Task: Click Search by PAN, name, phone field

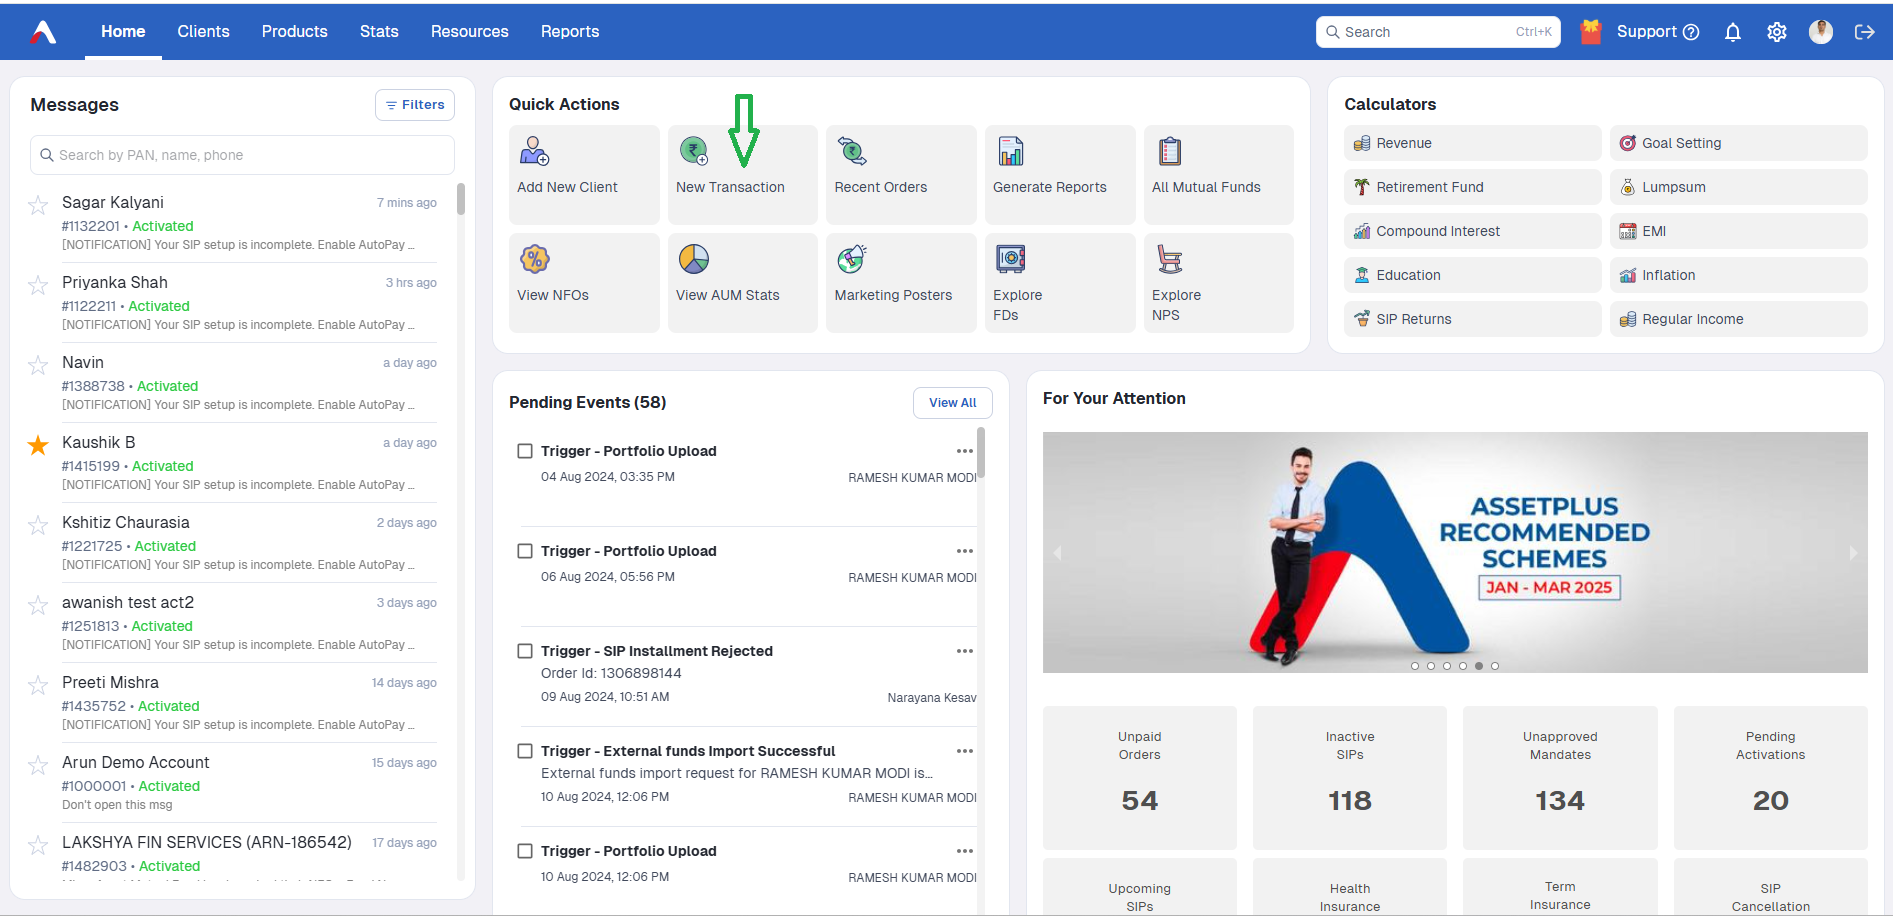Action: click(x=242, y=155)
